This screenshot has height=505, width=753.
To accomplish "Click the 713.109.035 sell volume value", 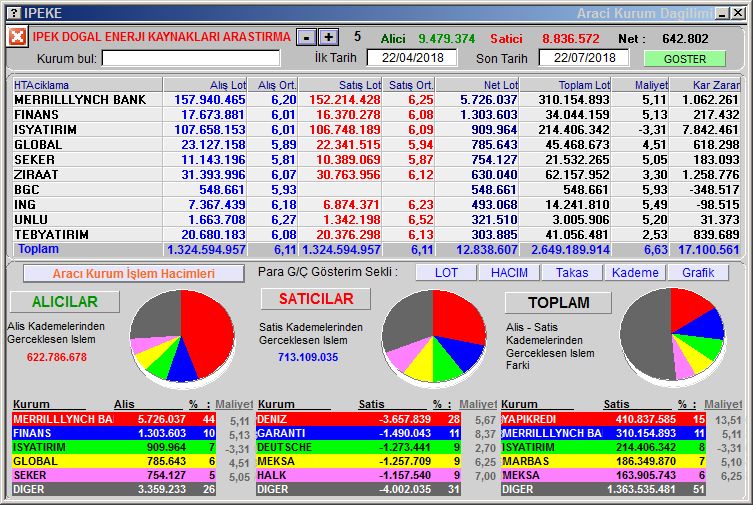I will click(x=308, y=357).
